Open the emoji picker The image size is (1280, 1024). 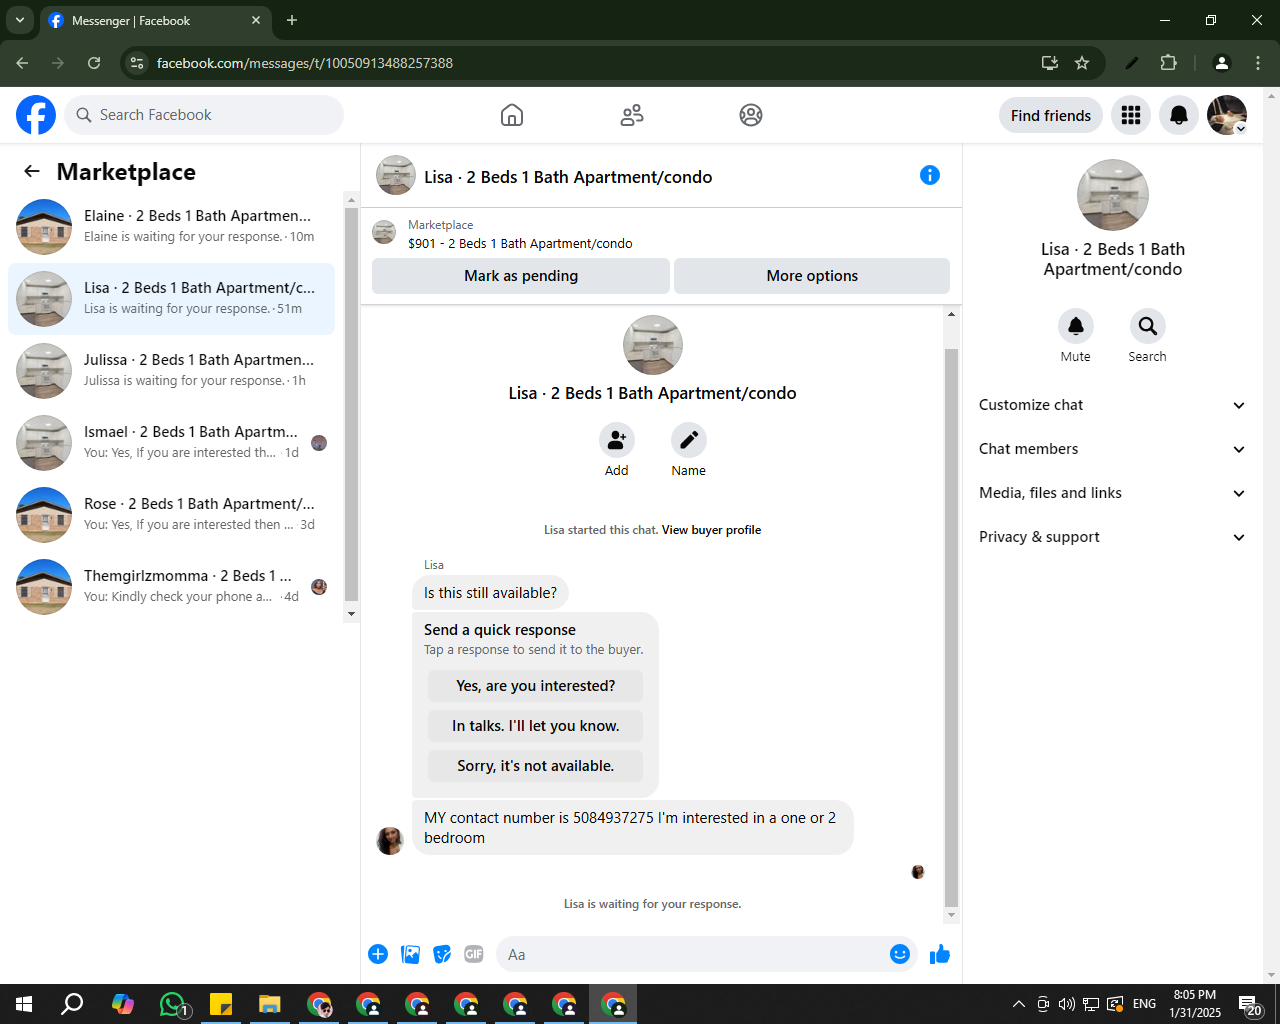click(900, 954)
